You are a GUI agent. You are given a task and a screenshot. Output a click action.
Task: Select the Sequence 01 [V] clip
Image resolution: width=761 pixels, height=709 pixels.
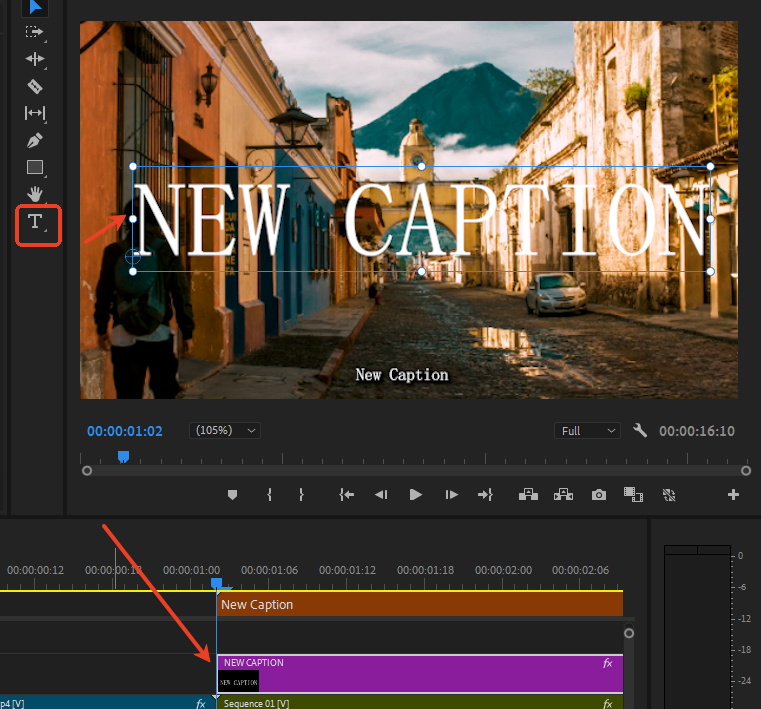coord(420,703)
